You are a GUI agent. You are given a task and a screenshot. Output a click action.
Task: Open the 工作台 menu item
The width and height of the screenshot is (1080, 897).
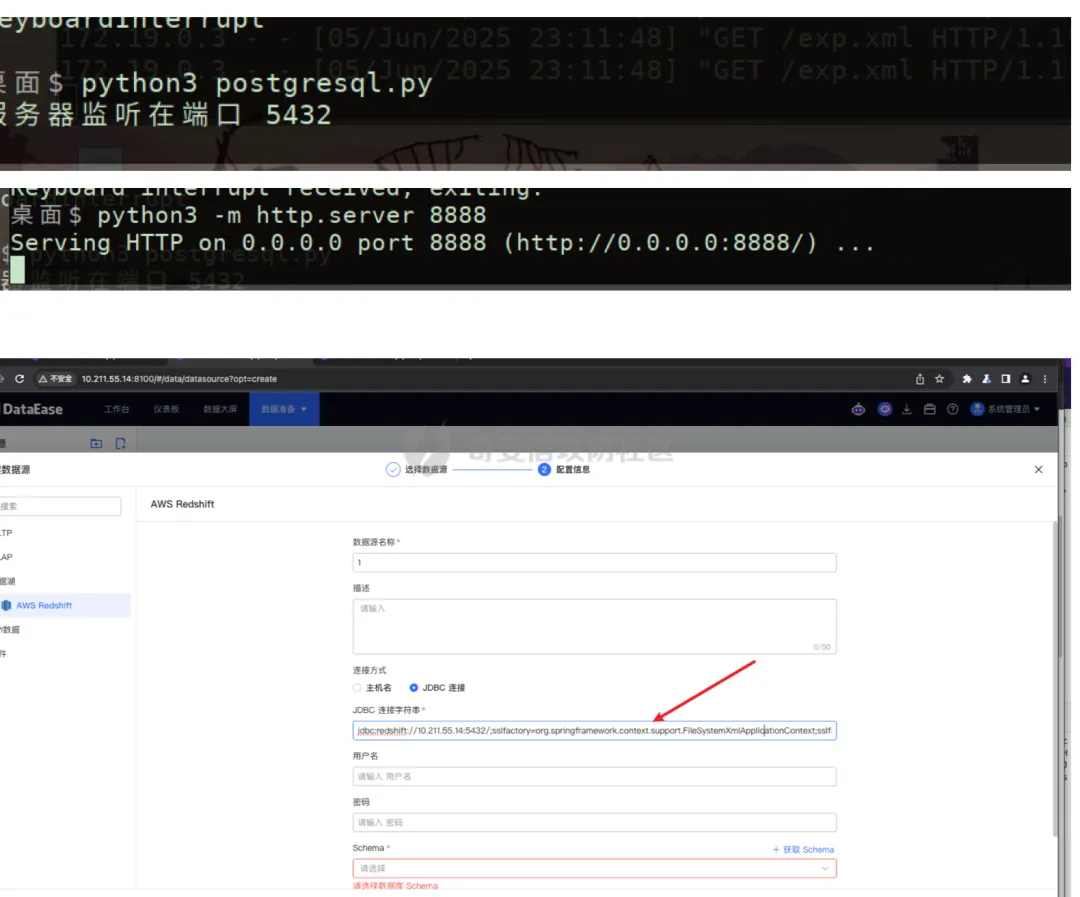point(116,409)
